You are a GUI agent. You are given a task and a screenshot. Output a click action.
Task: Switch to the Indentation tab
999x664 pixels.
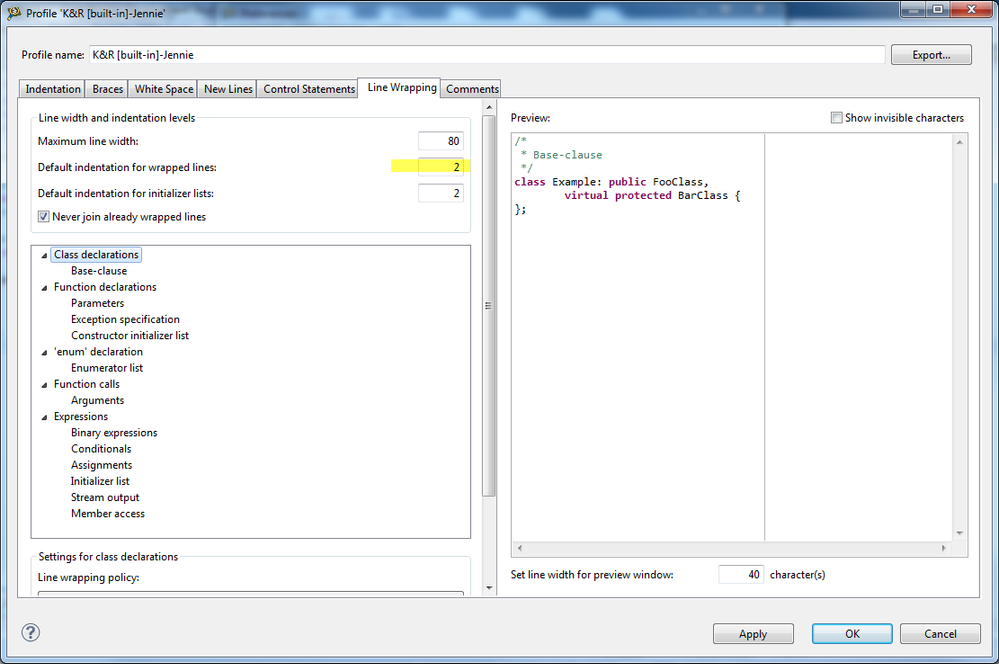coord(53,89)
